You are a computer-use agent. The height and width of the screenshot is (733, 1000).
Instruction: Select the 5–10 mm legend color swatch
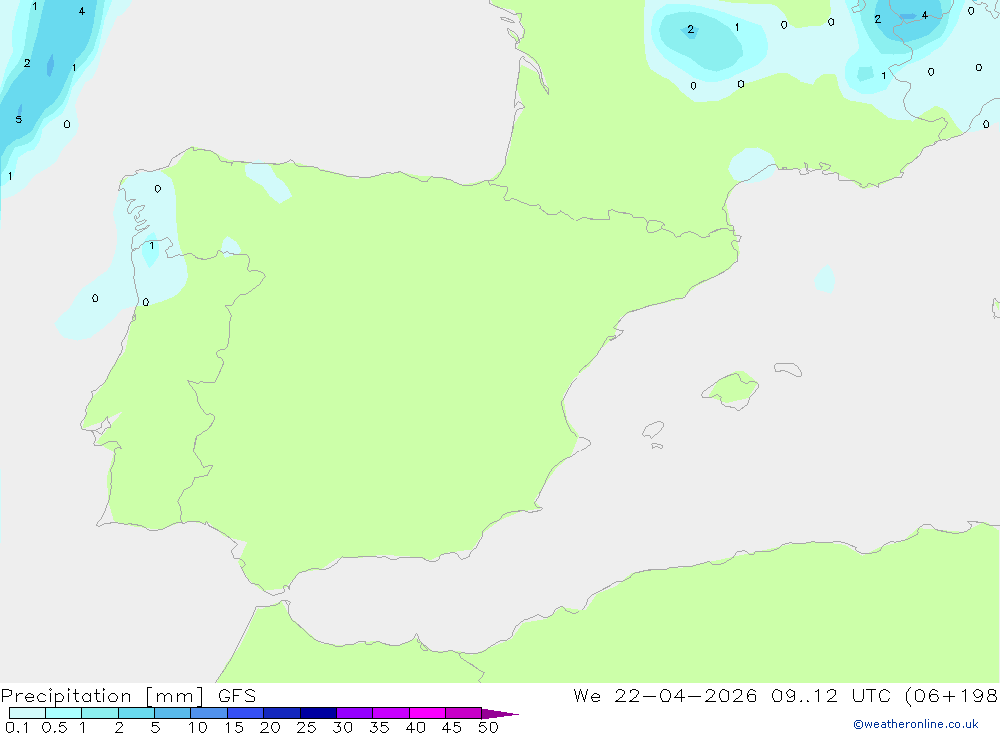(173, 713)
